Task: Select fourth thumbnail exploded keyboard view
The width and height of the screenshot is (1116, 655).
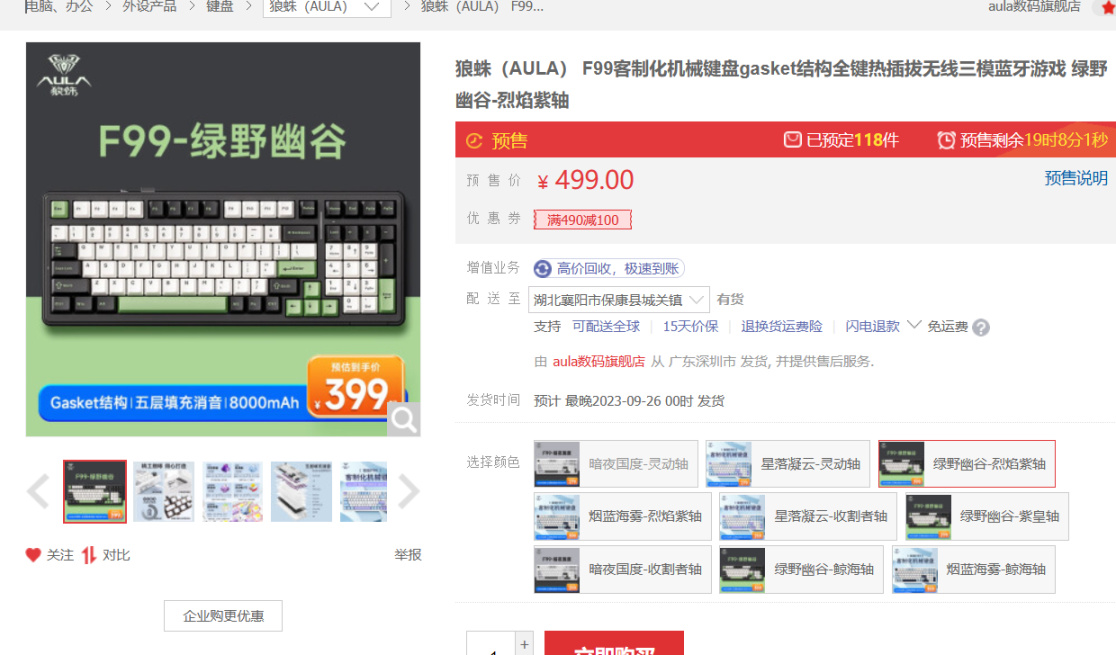Action: pos(301,491)
